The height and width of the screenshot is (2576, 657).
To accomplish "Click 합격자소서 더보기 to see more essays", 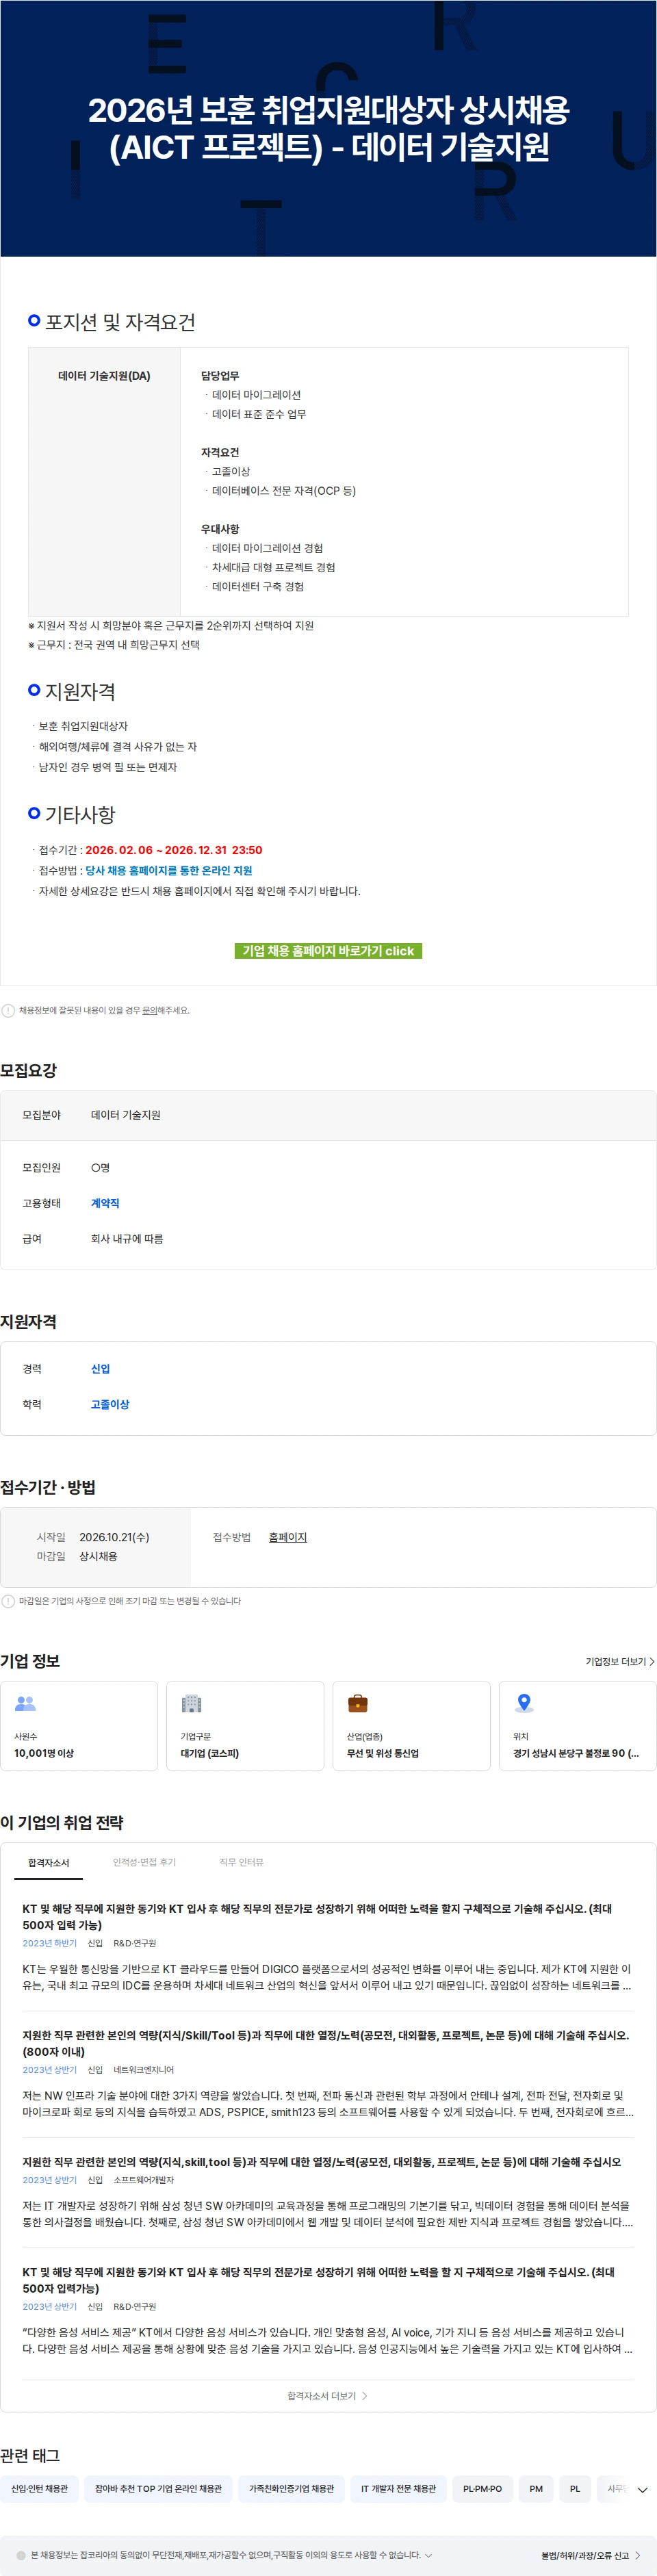I will coord(328,2395).
